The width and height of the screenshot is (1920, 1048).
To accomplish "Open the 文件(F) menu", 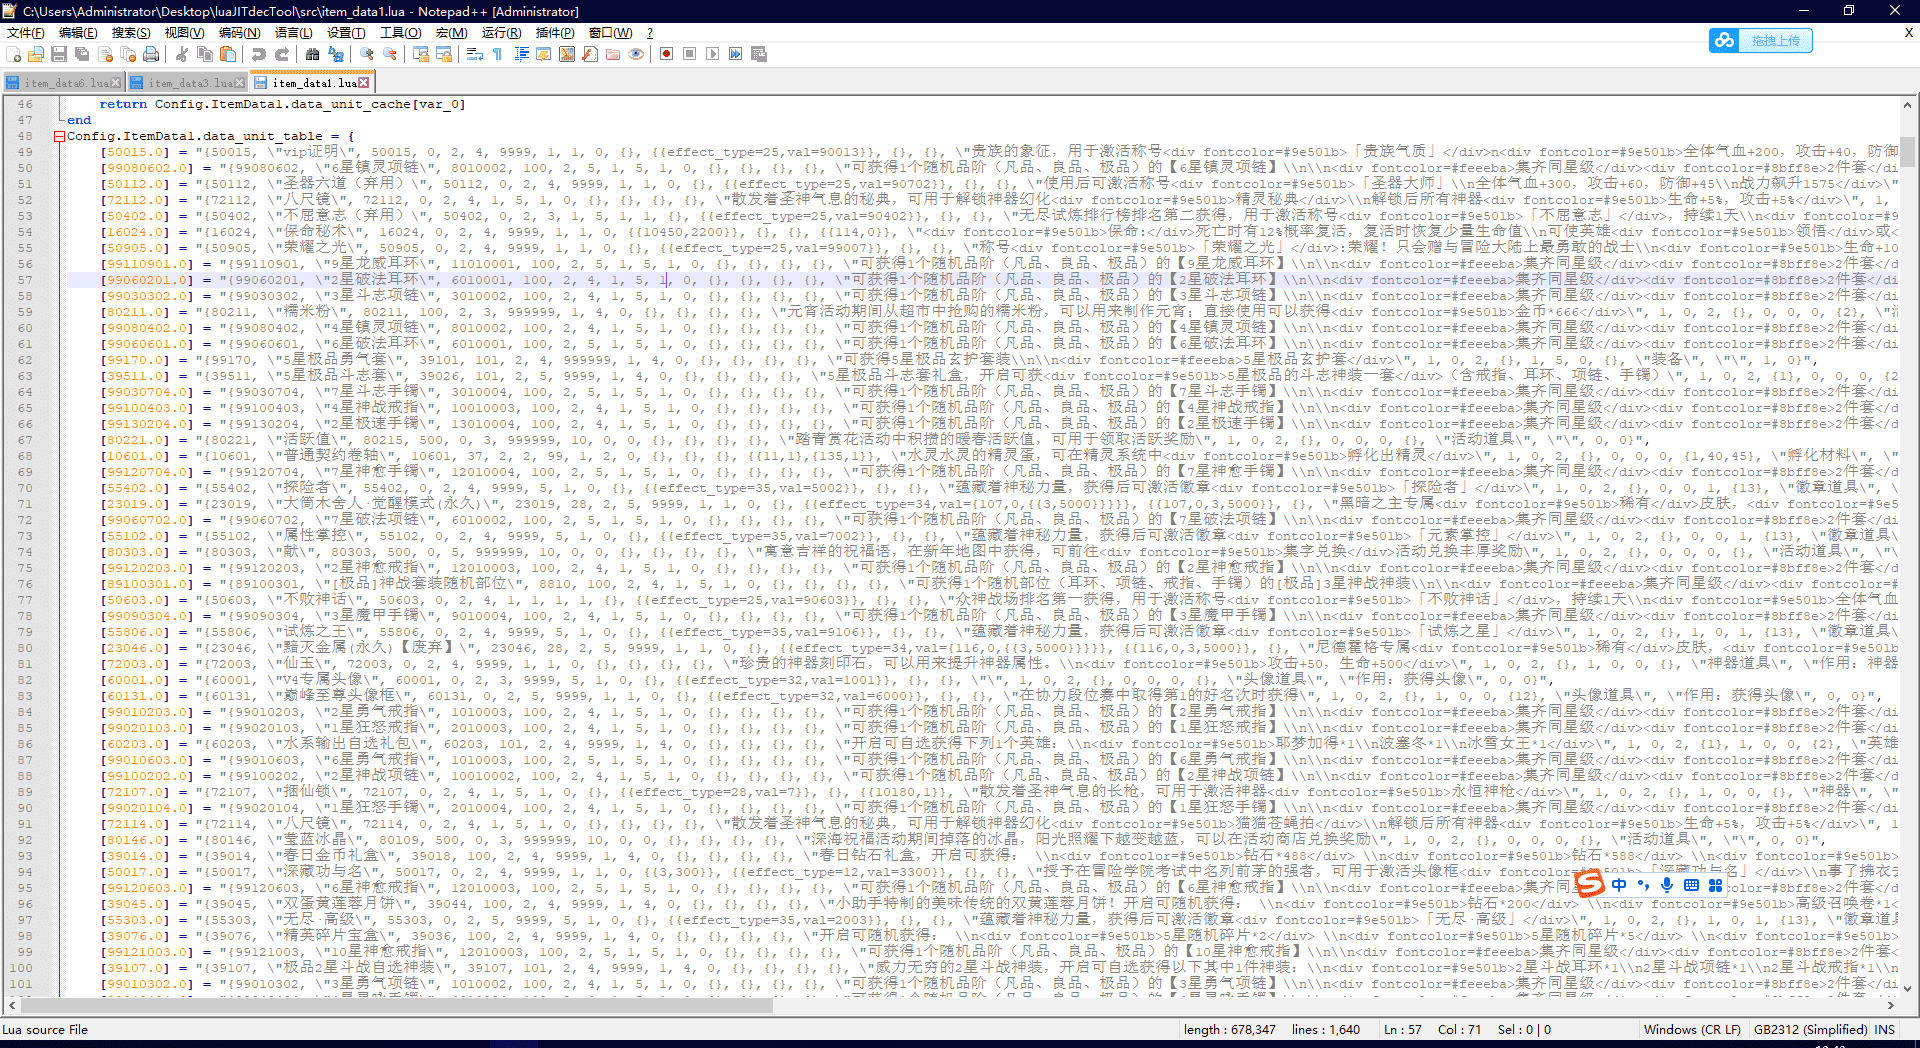I will (x=26, y=33).
